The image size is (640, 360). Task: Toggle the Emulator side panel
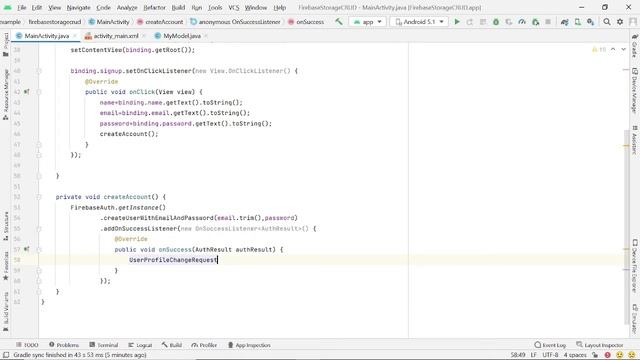(x=634, y=319)
